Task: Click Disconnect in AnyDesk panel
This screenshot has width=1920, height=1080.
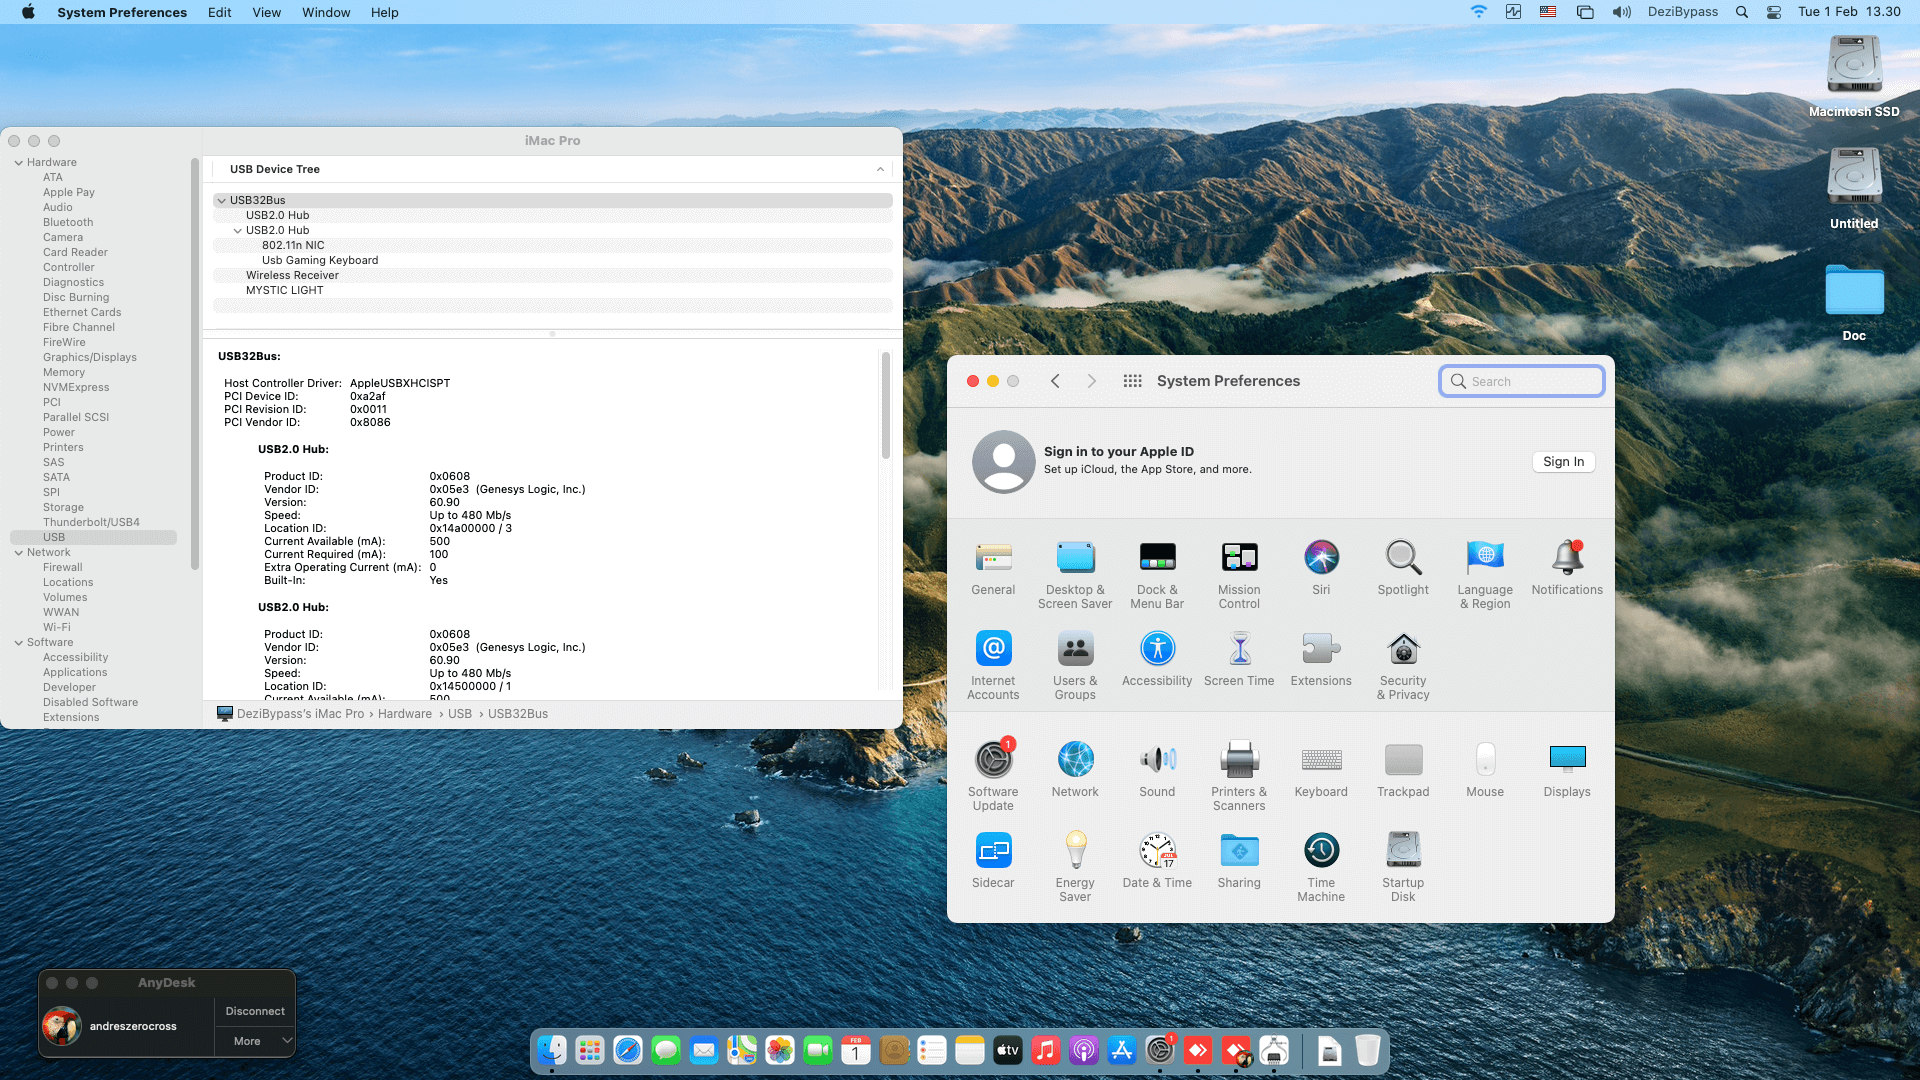Action: tap(255, 1011)
